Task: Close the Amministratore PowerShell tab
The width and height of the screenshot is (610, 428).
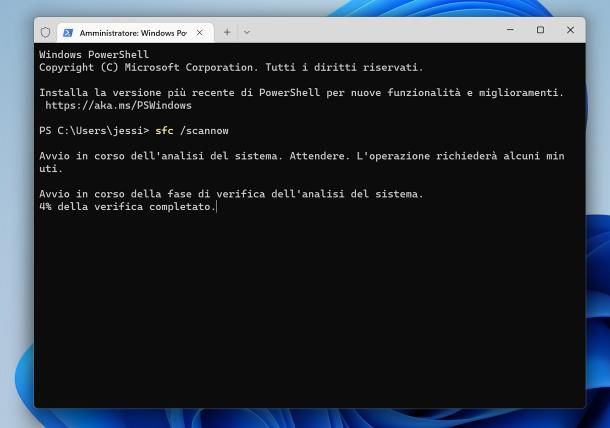Action: tap(199, 33)
